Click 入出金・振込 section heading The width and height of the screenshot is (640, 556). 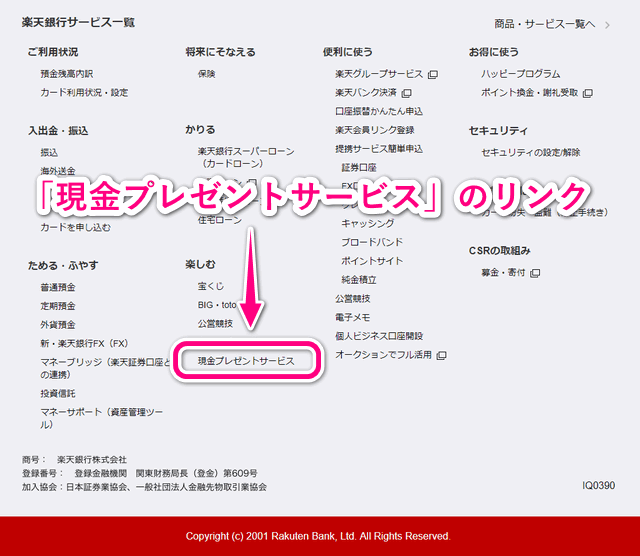[58, 131]
